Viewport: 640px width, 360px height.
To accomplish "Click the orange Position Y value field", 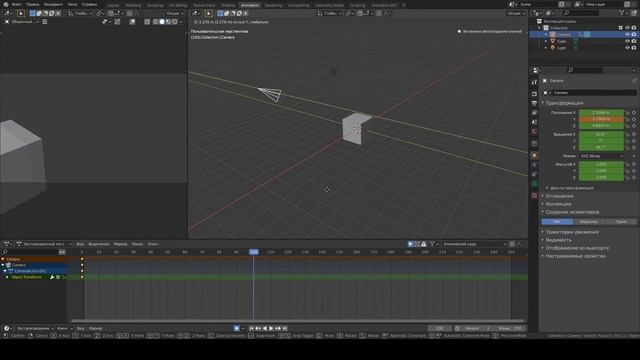I will pyautogui.click(x=601, y=119).
